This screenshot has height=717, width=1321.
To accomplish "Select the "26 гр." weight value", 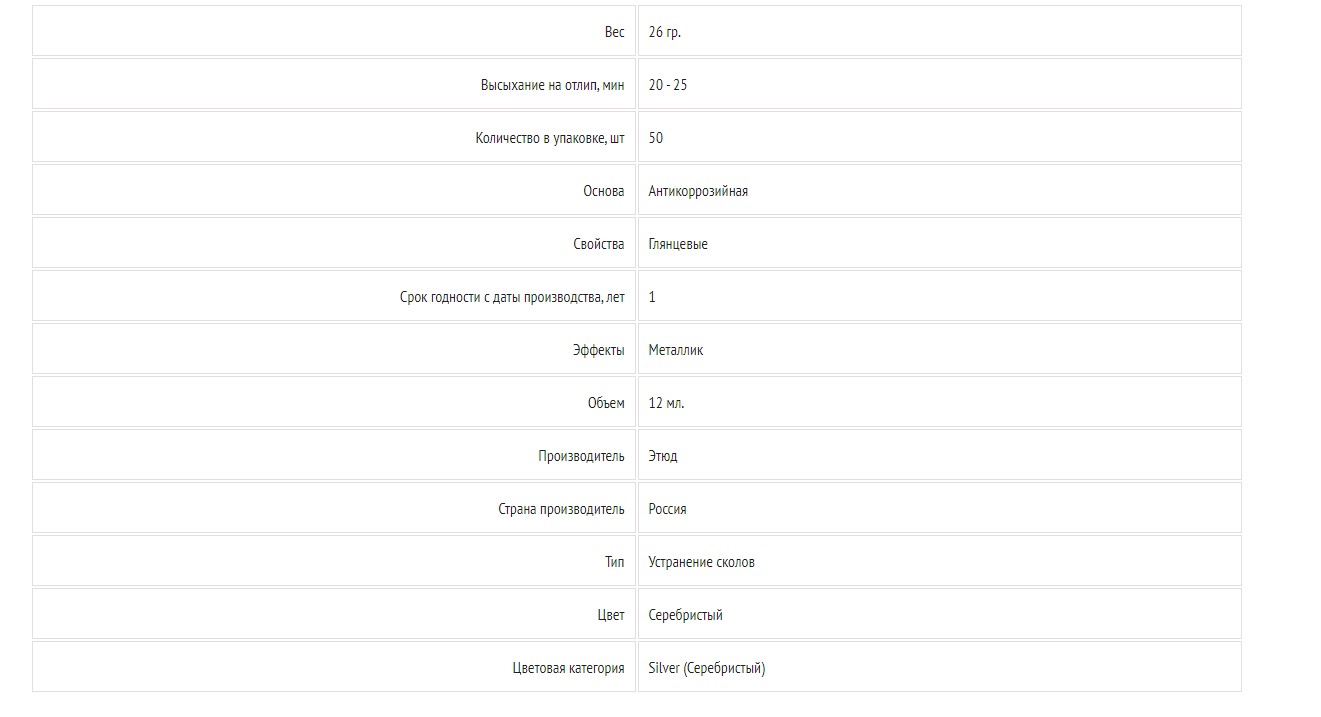I will (x=665, y=32).
